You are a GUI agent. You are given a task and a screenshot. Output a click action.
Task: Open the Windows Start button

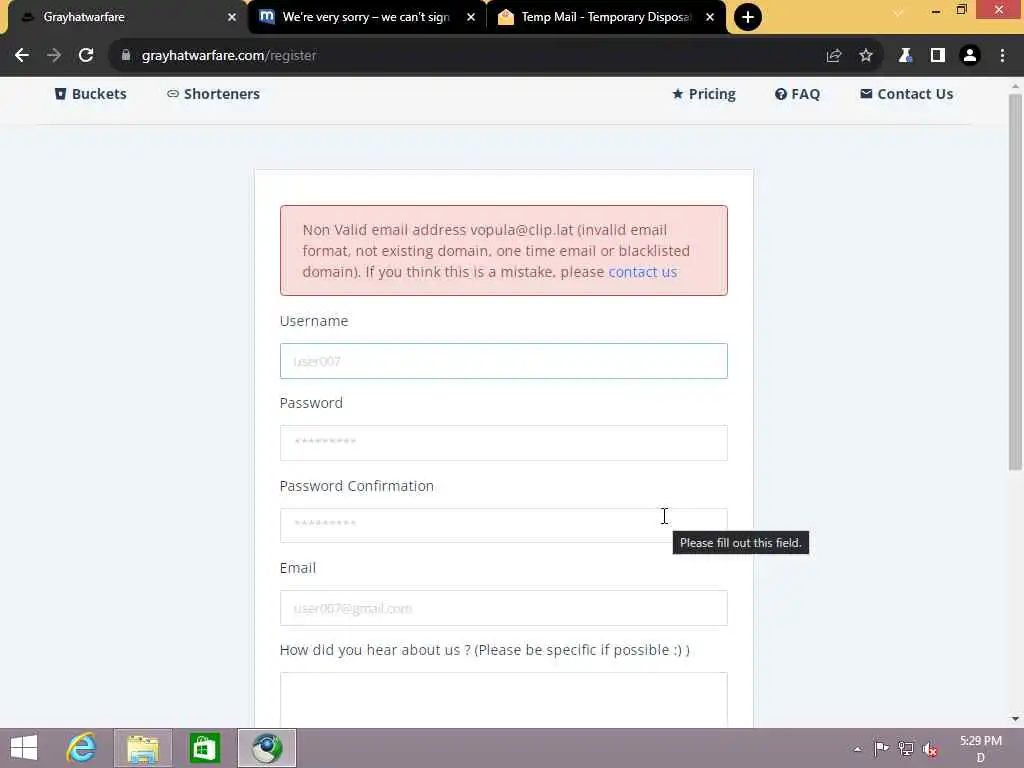coord(24,748)
